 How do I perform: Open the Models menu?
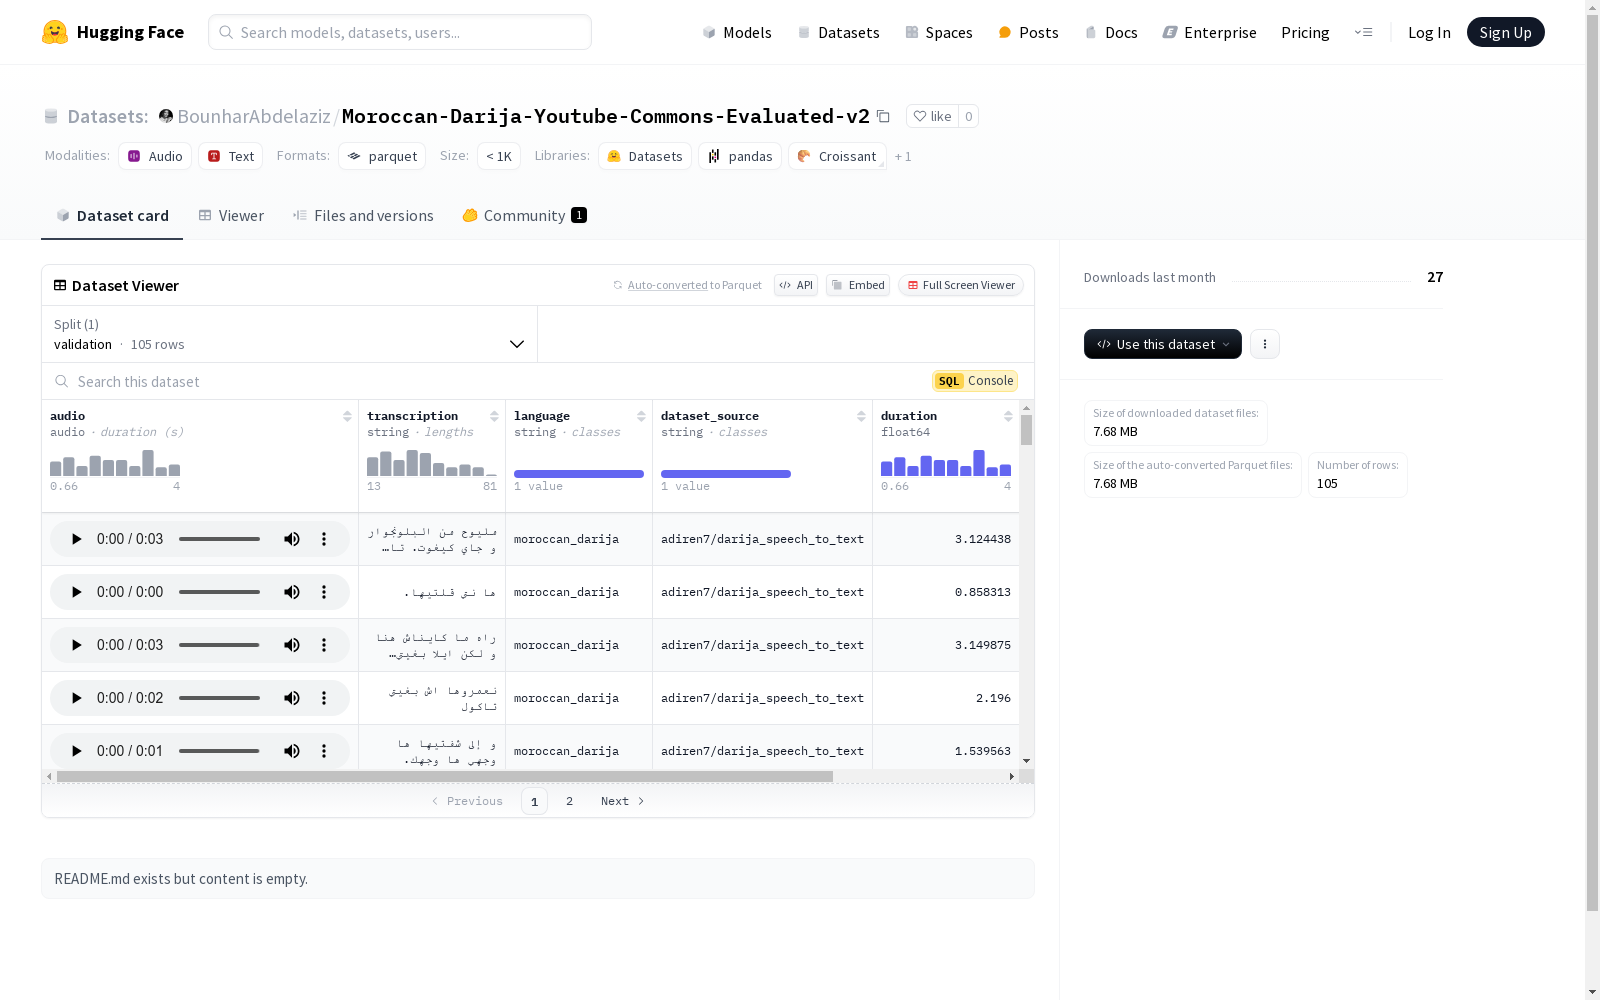pos(737,32)
